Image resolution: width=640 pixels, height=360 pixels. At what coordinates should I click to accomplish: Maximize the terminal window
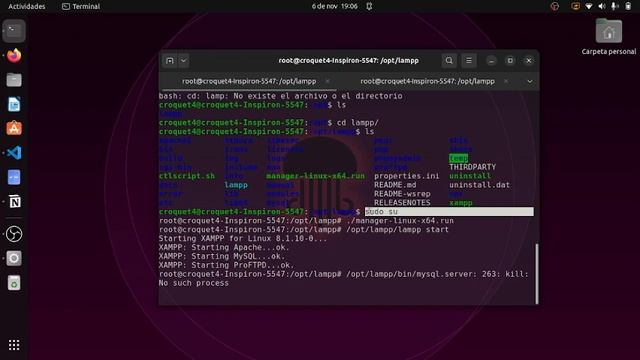tap(510, 61)
